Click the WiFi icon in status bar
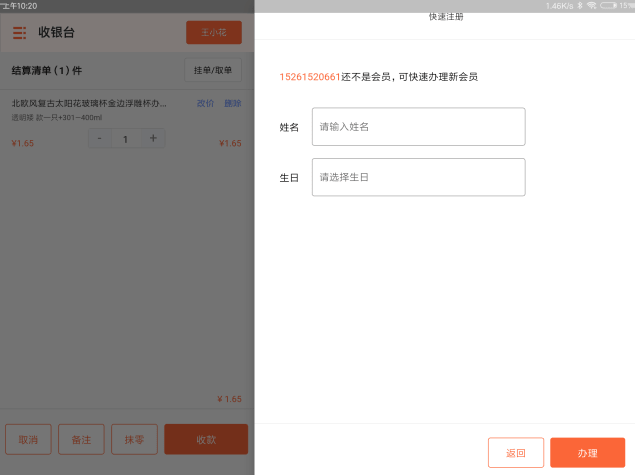The image size is (635, 475). [x=592, y=5]
